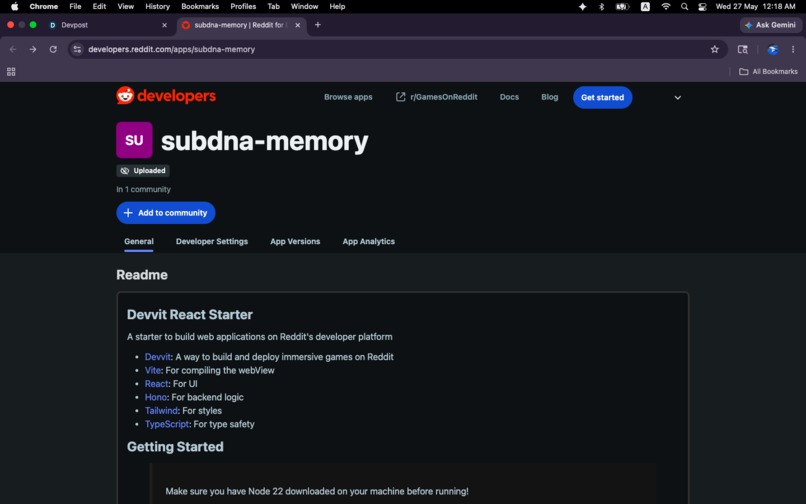
Task: Open the Tab menu
Action: point(273,7)
